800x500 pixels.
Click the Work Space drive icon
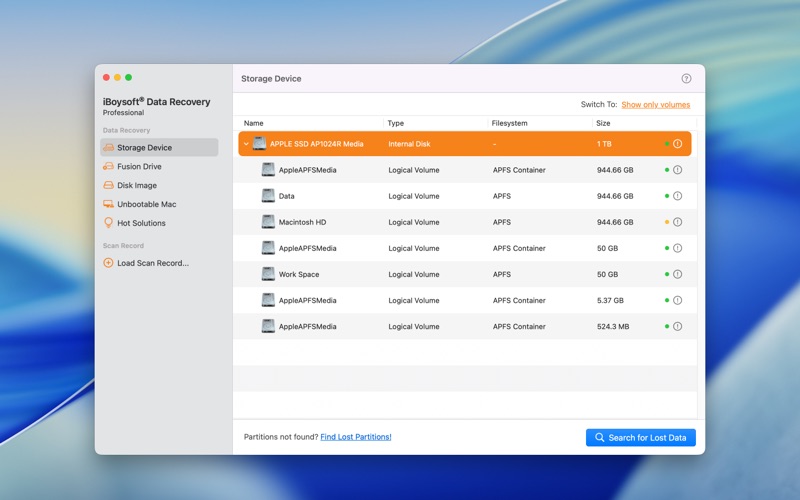[268, 274]
